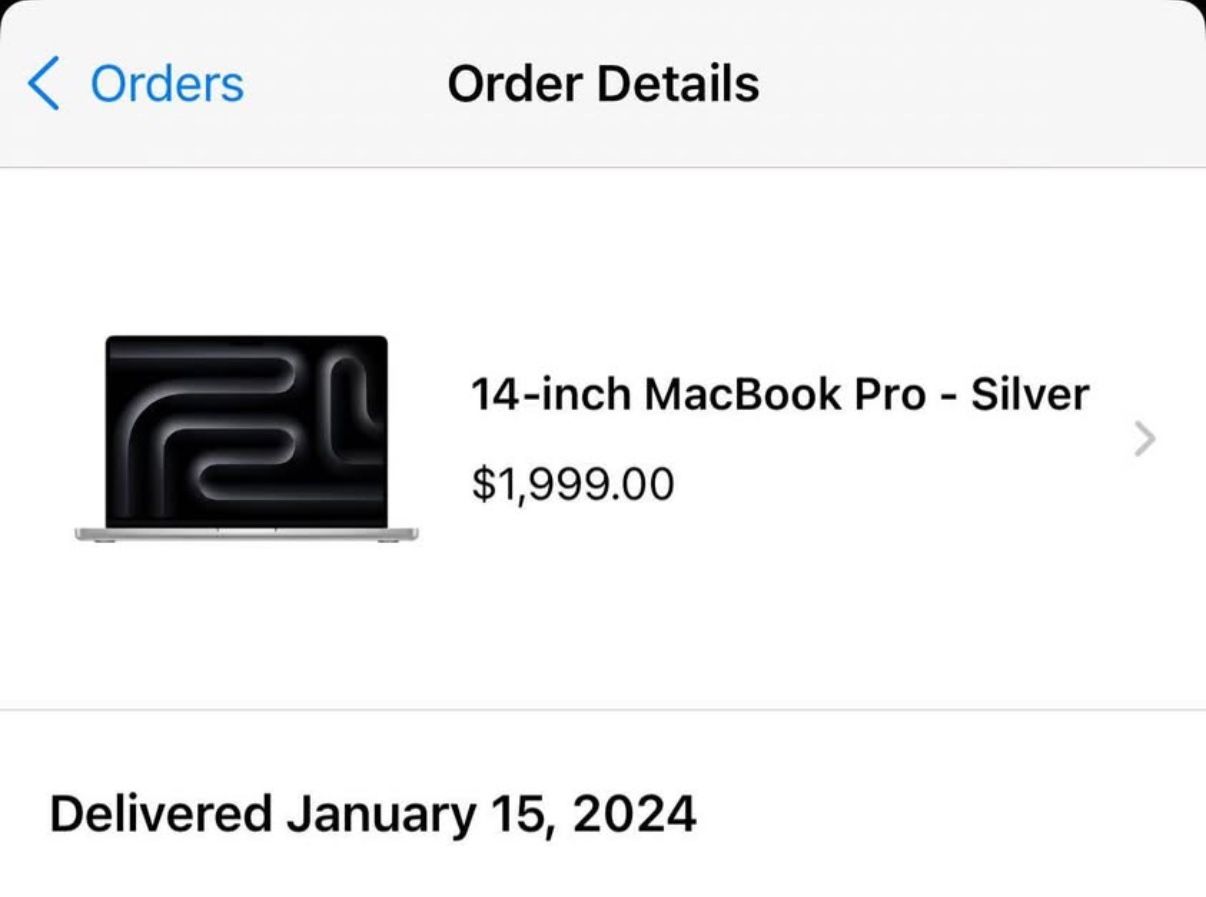Select the Order Details header title

[603, 83]
